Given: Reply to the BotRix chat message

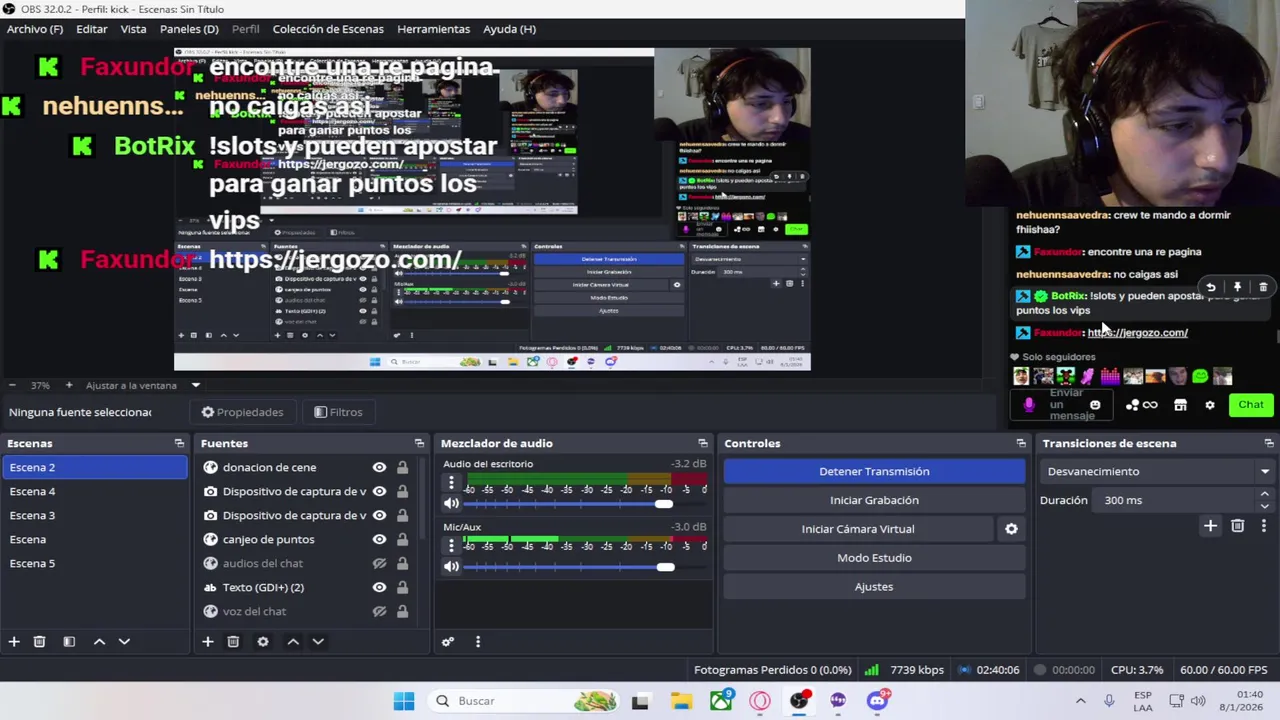Looking at the screenshot, I should (1210, 287).
